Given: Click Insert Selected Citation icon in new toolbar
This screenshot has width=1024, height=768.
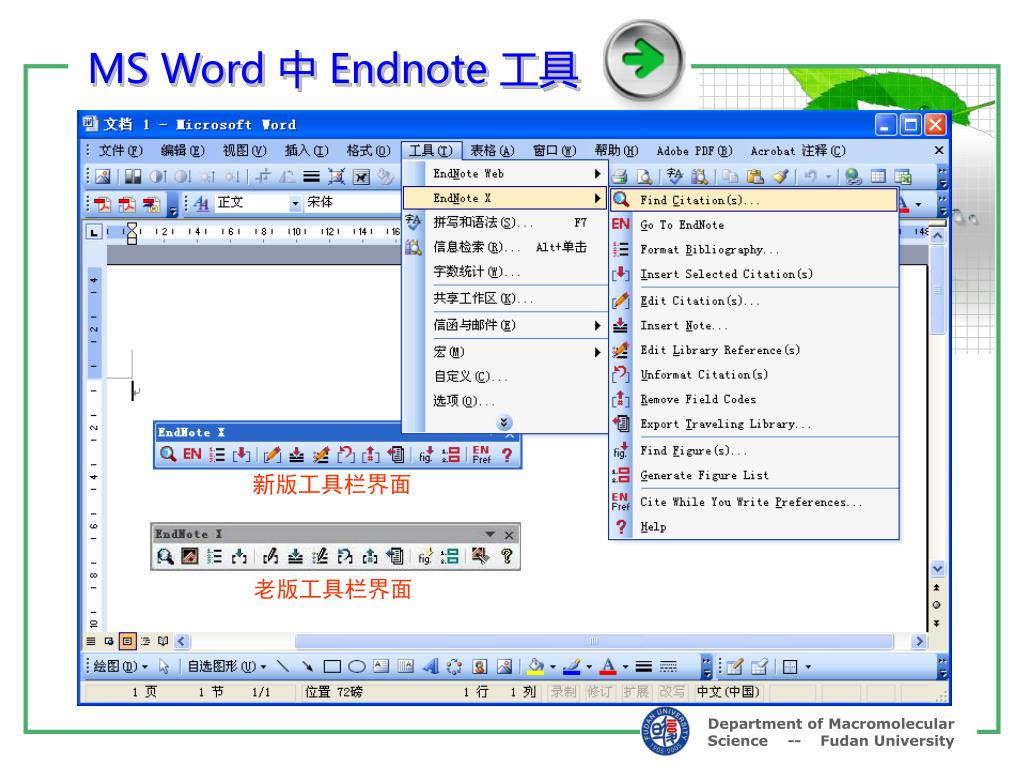Looking at the screenshot, I should (241, 454).
